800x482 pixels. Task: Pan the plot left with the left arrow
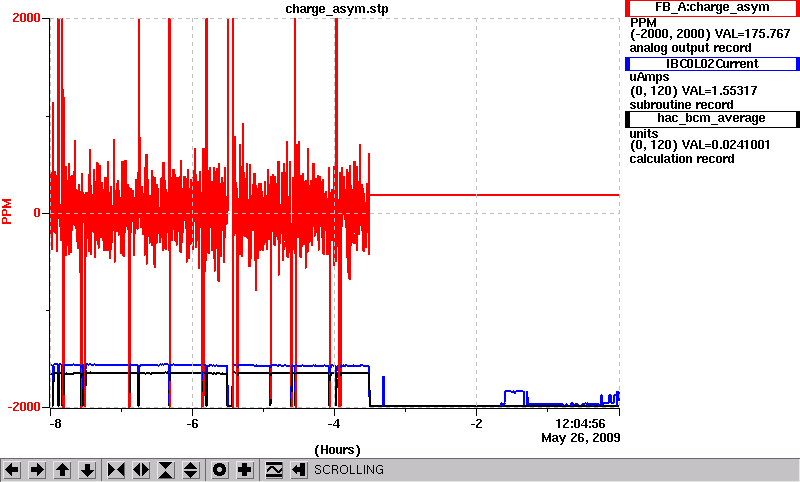12,470
